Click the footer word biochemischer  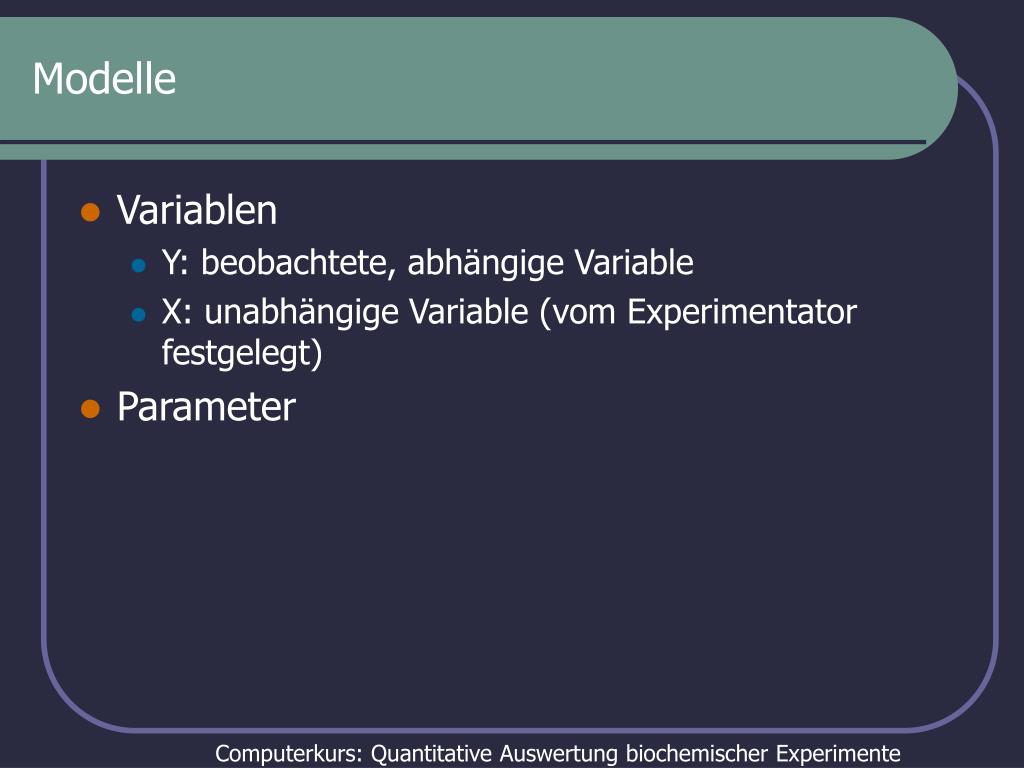pyautogui.click(x=697, y=754)
